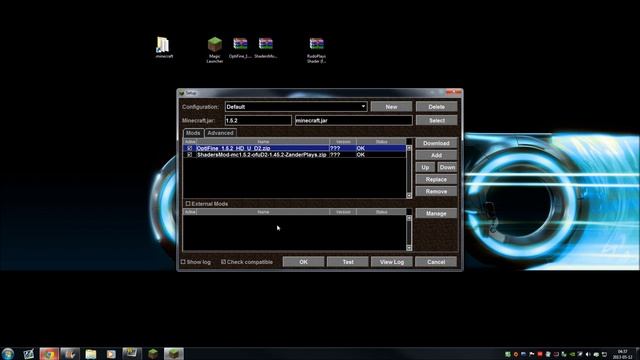640x360 pixels.
Task: Close the Setup window
Action: [453, 92]
